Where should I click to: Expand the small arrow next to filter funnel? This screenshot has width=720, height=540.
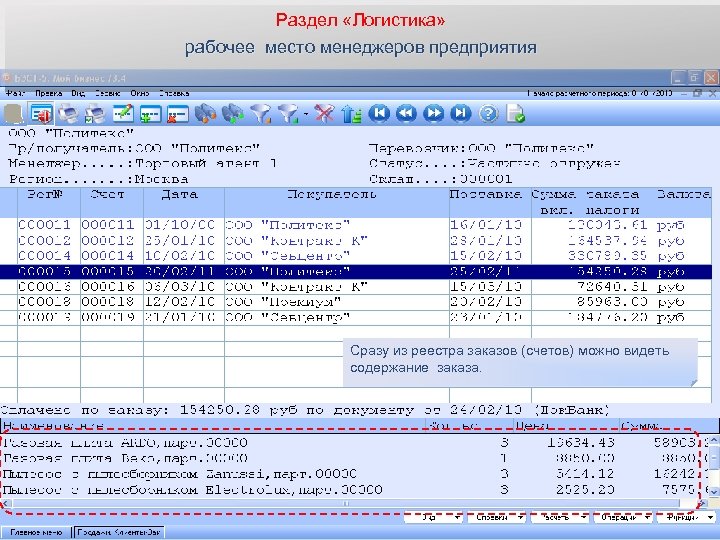click(x=306, y=114)
